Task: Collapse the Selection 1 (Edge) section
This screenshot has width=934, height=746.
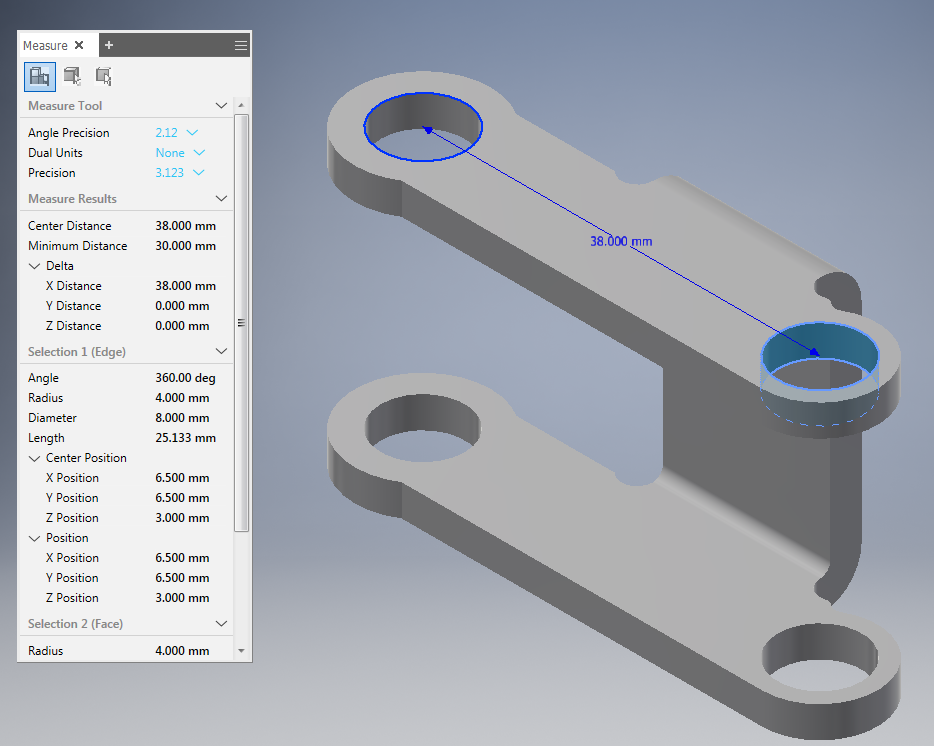Action: point(221,352)
